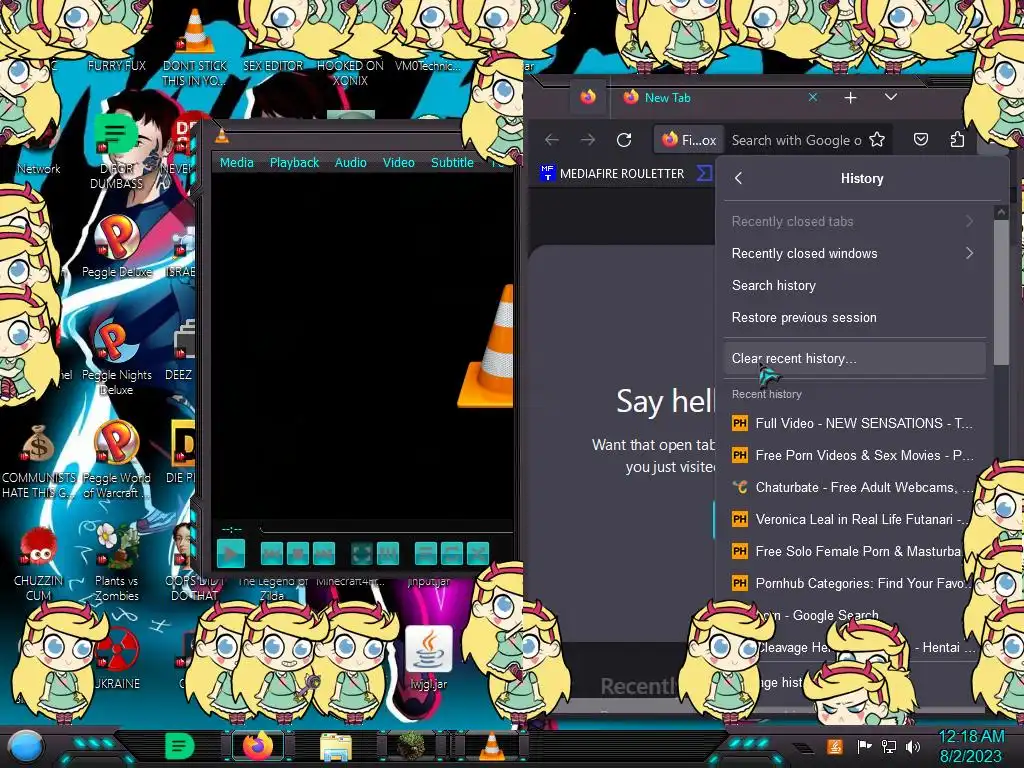Click the History panel scrollbar up arrow
Screen dimensions: 1024x768
coord(1000,213)
